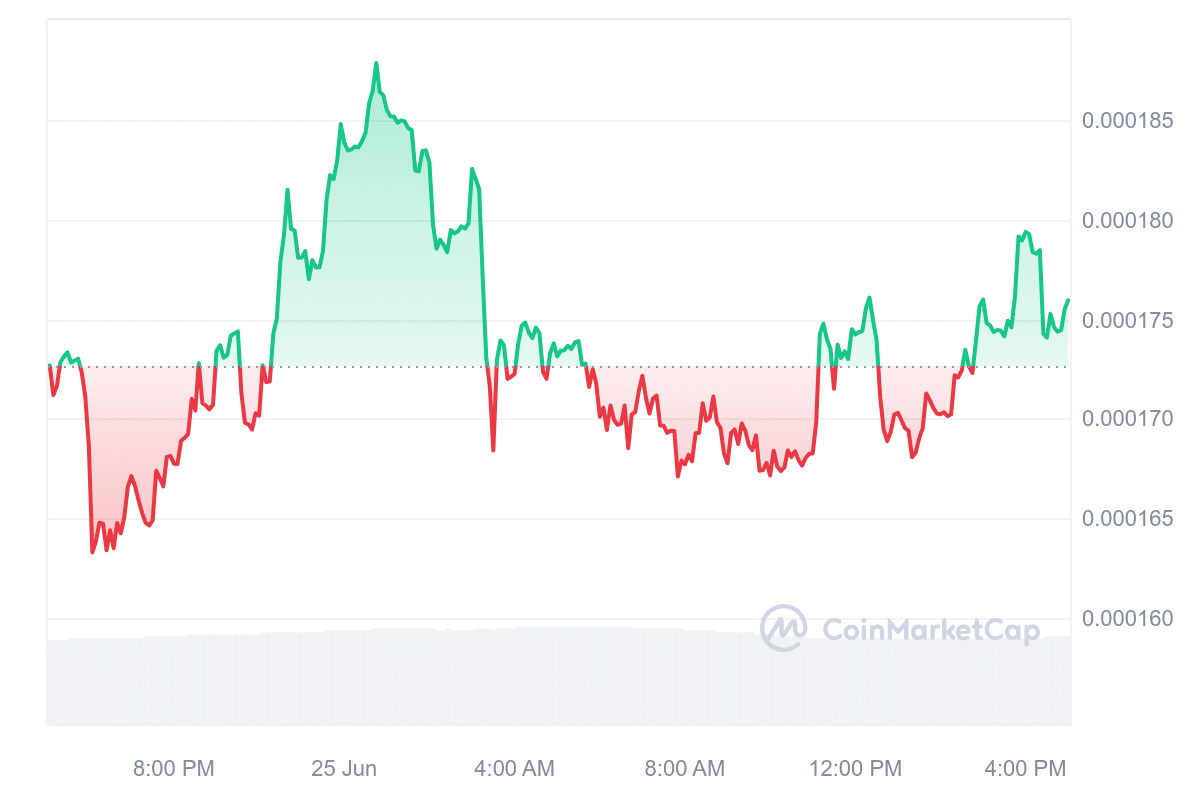The image size is (1200, 800).
Task: Click the lowest red trough of the price line
Action: [92, 552]
